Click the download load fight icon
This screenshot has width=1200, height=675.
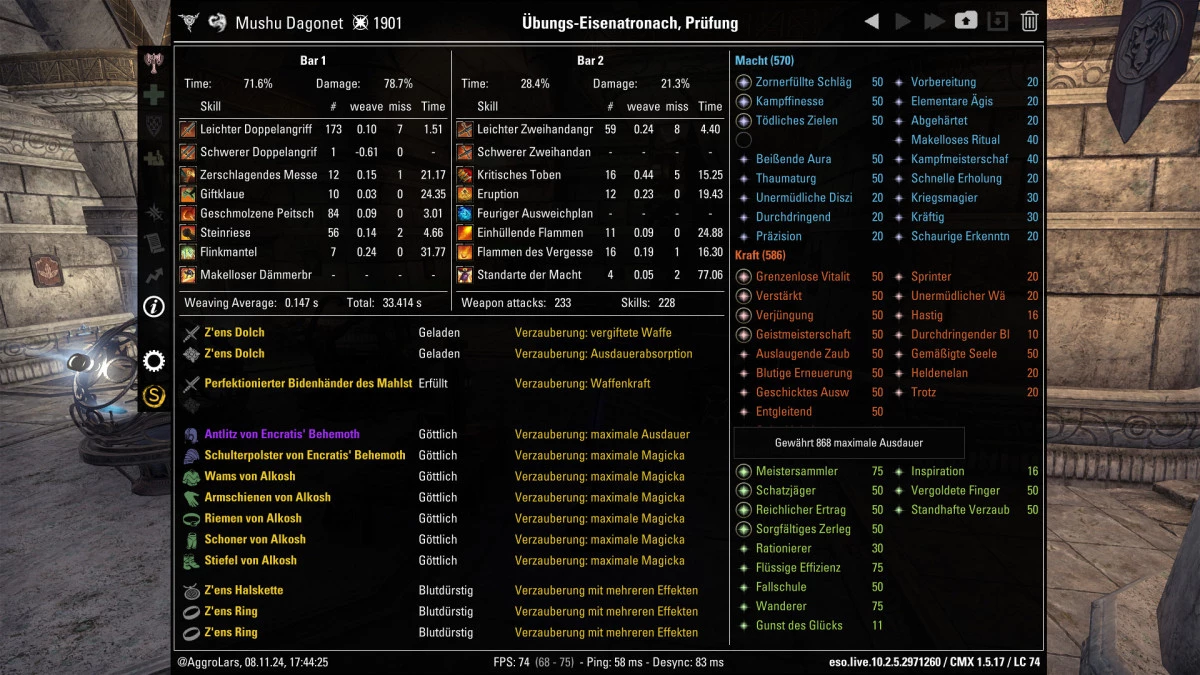coord(998,21)
